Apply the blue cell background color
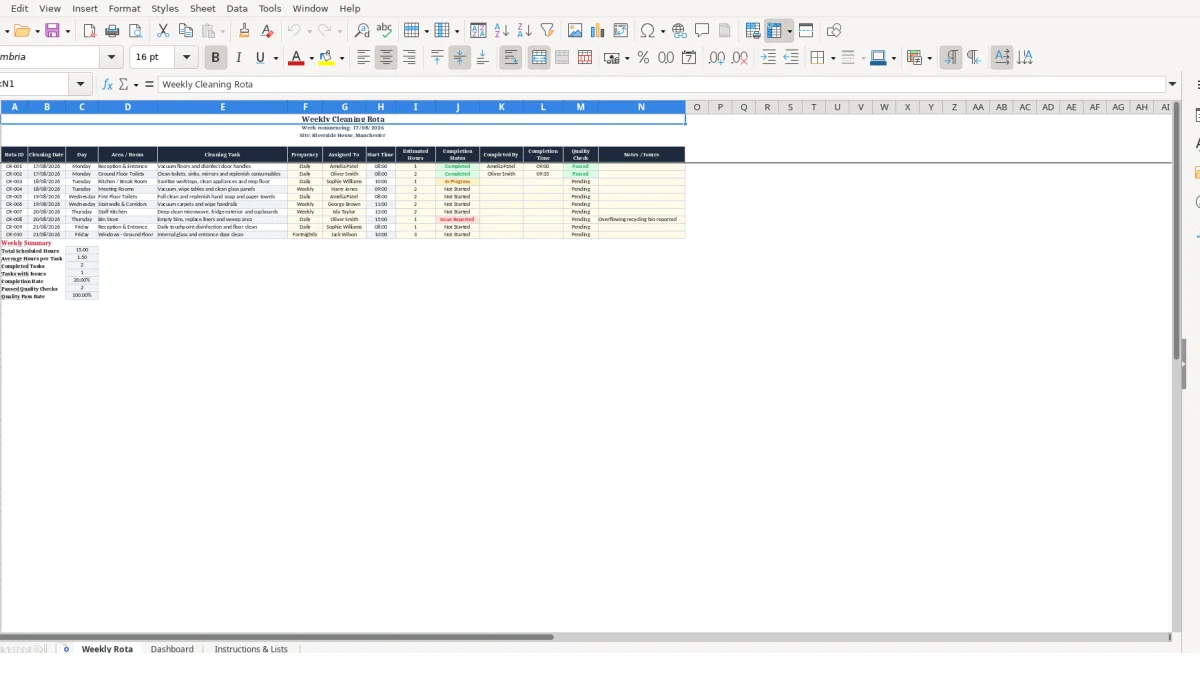The height and width of the screenshot is (675, 1200). (877, 58)
